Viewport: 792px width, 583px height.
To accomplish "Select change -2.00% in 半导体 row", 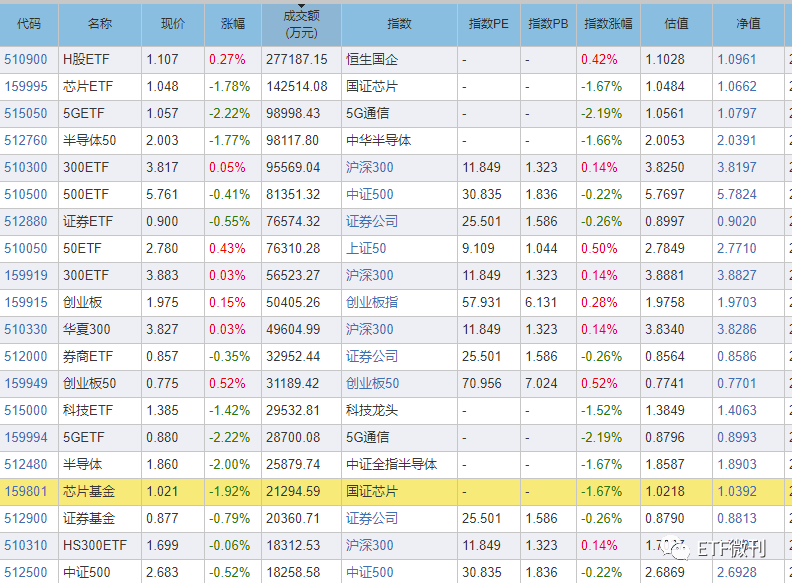I will (229, 464).
